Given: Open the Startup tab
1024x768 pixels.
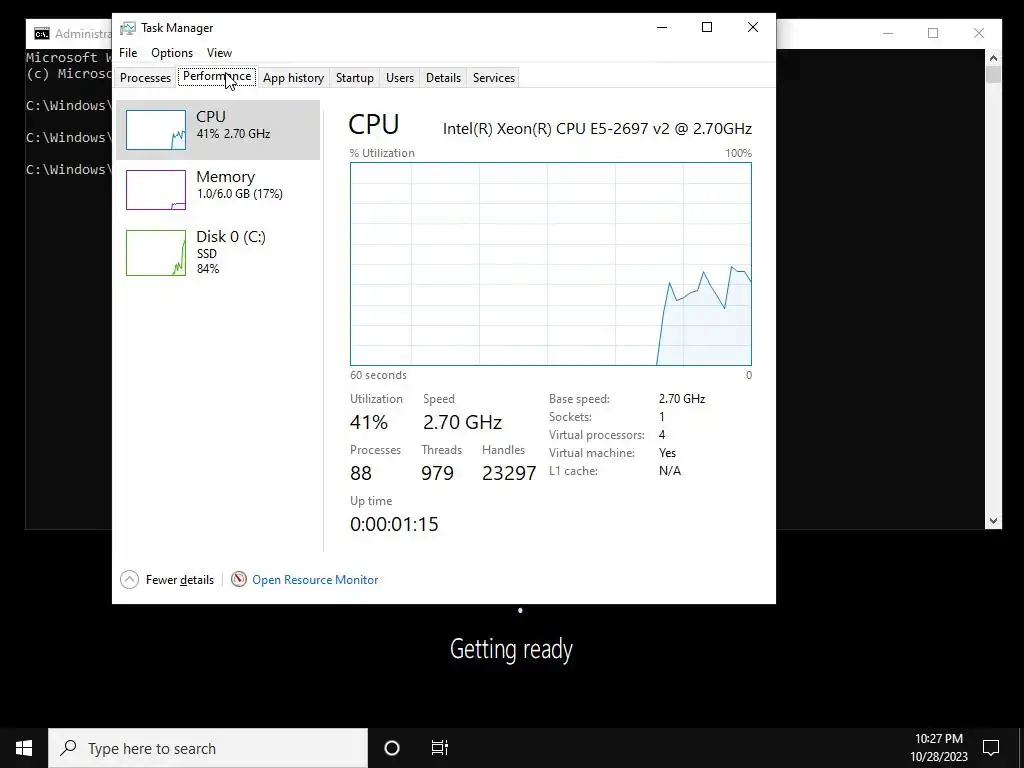Looking at the screenshot, I should tap(355, 78).
